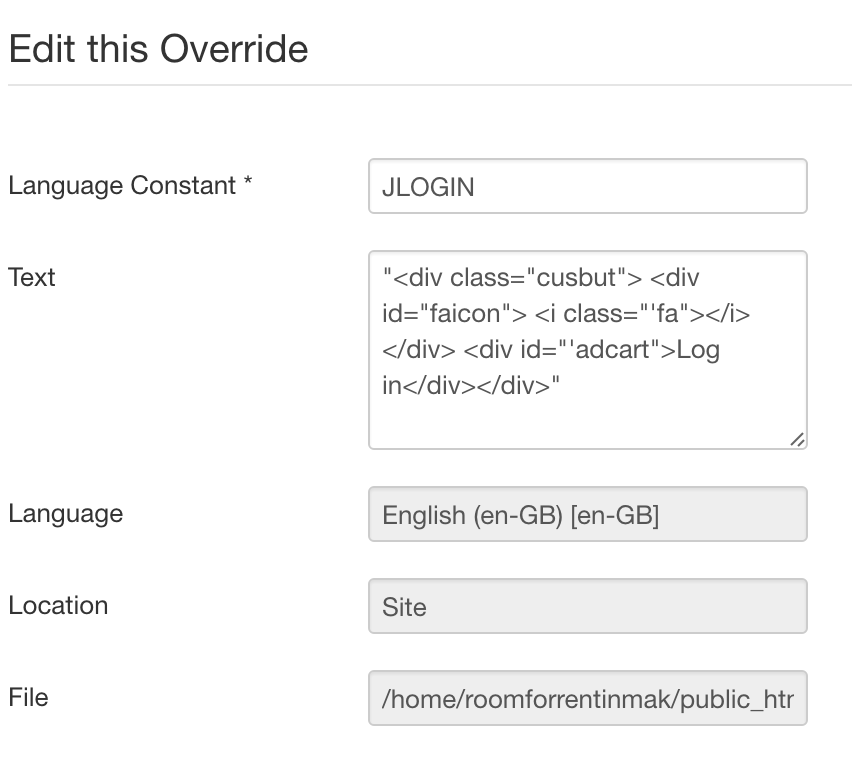Click the "Location" field label

tap(58, 606)
